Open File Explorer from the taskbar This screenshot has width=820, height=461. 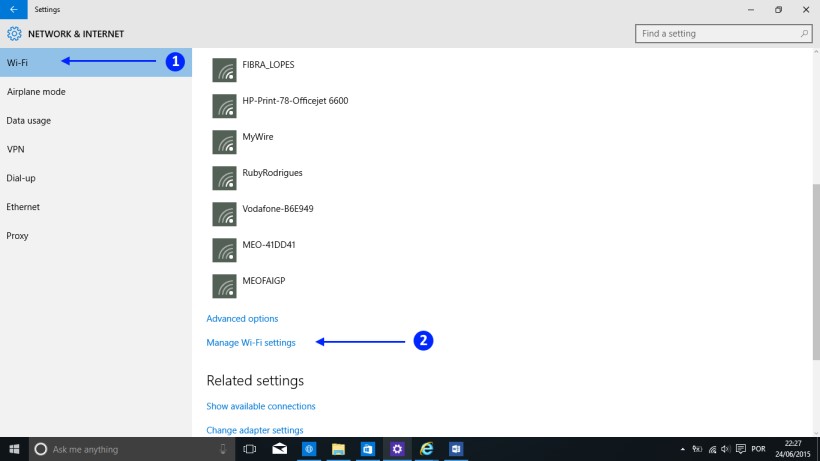tap(338, 449)
